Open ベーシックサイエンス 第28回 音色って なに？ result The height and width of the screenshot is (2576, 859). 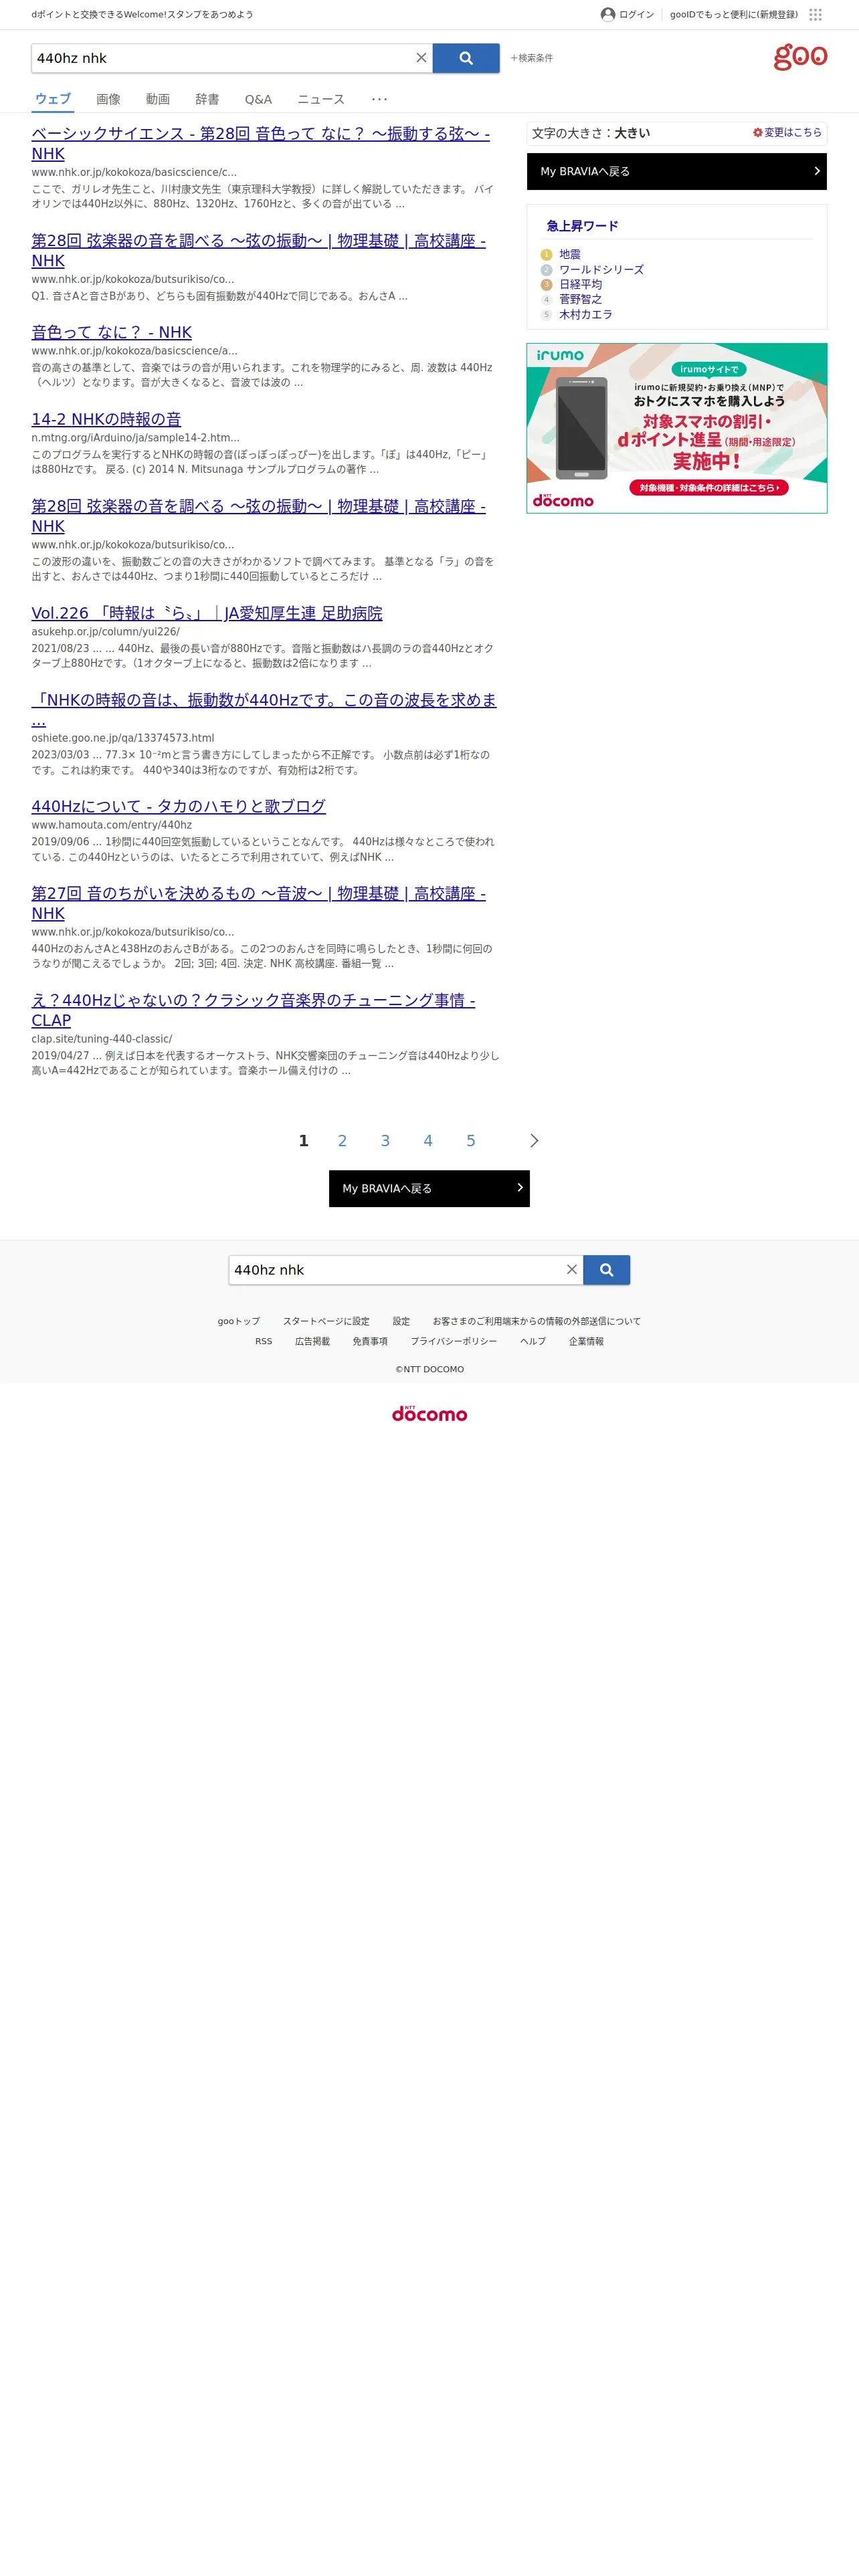point(260,143)
